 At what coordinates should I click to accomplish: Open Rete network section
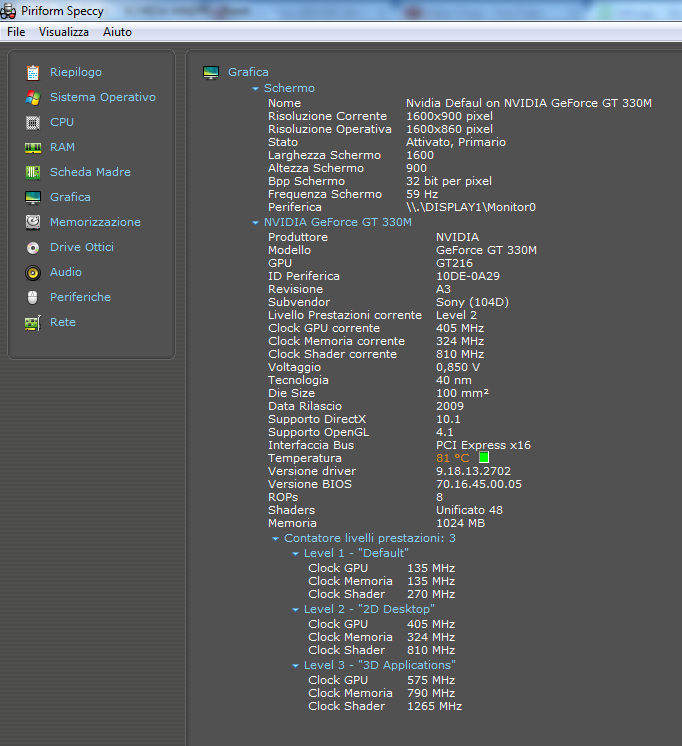point(63,322)
